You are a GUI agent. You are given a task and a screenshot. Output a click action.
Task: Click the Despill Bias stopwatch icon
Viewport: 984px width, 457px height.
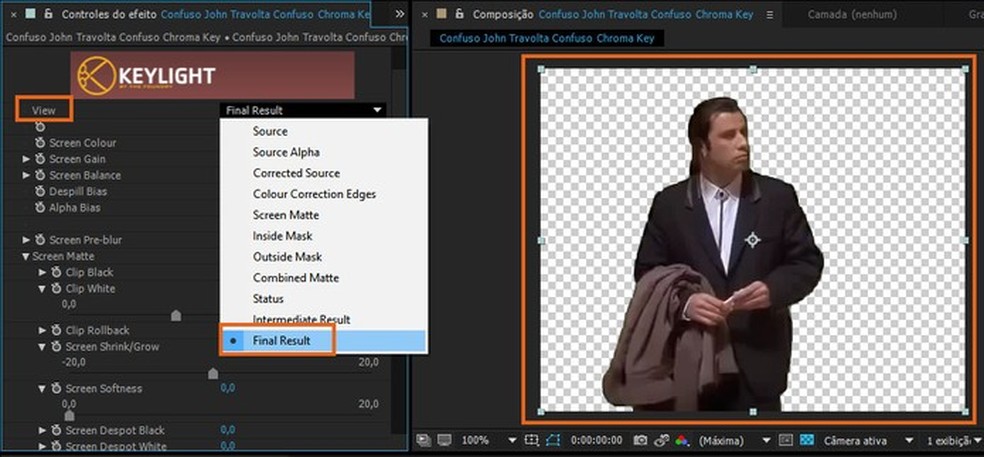pyautogui.click(x=40, y=191)
